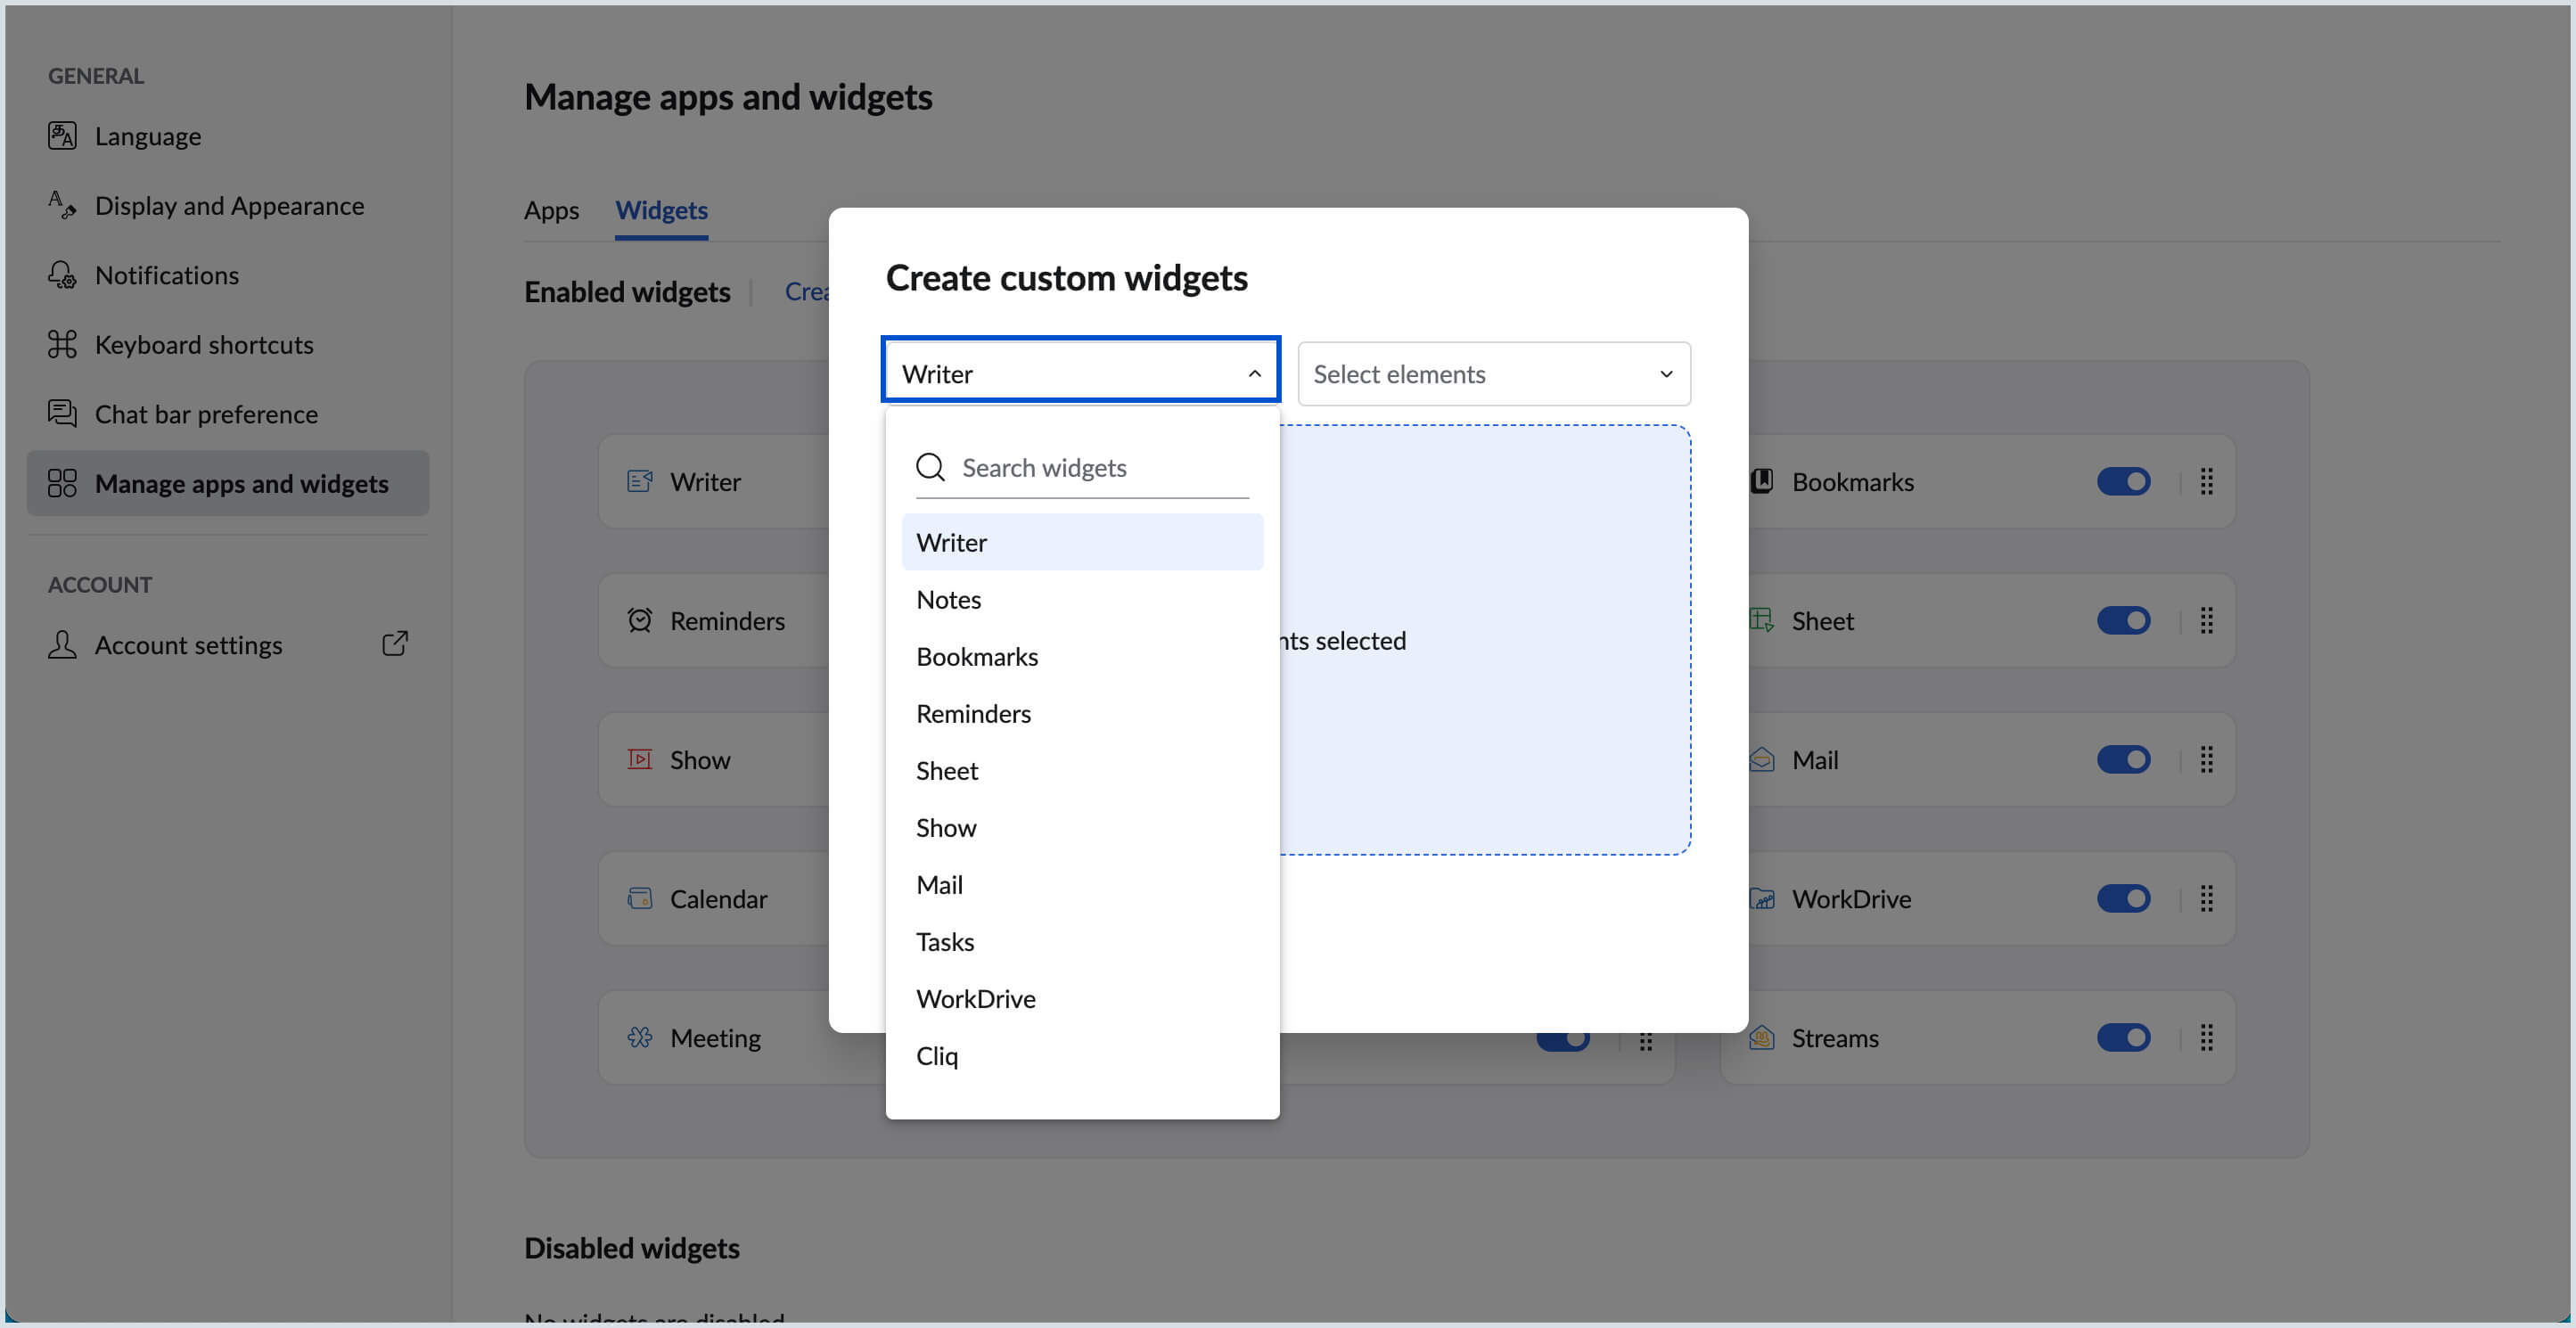Disable the Bookmarks widget toggle
This screenshot has height=1328, width=2576.
pyautogui.click(x=2124, y=481)
